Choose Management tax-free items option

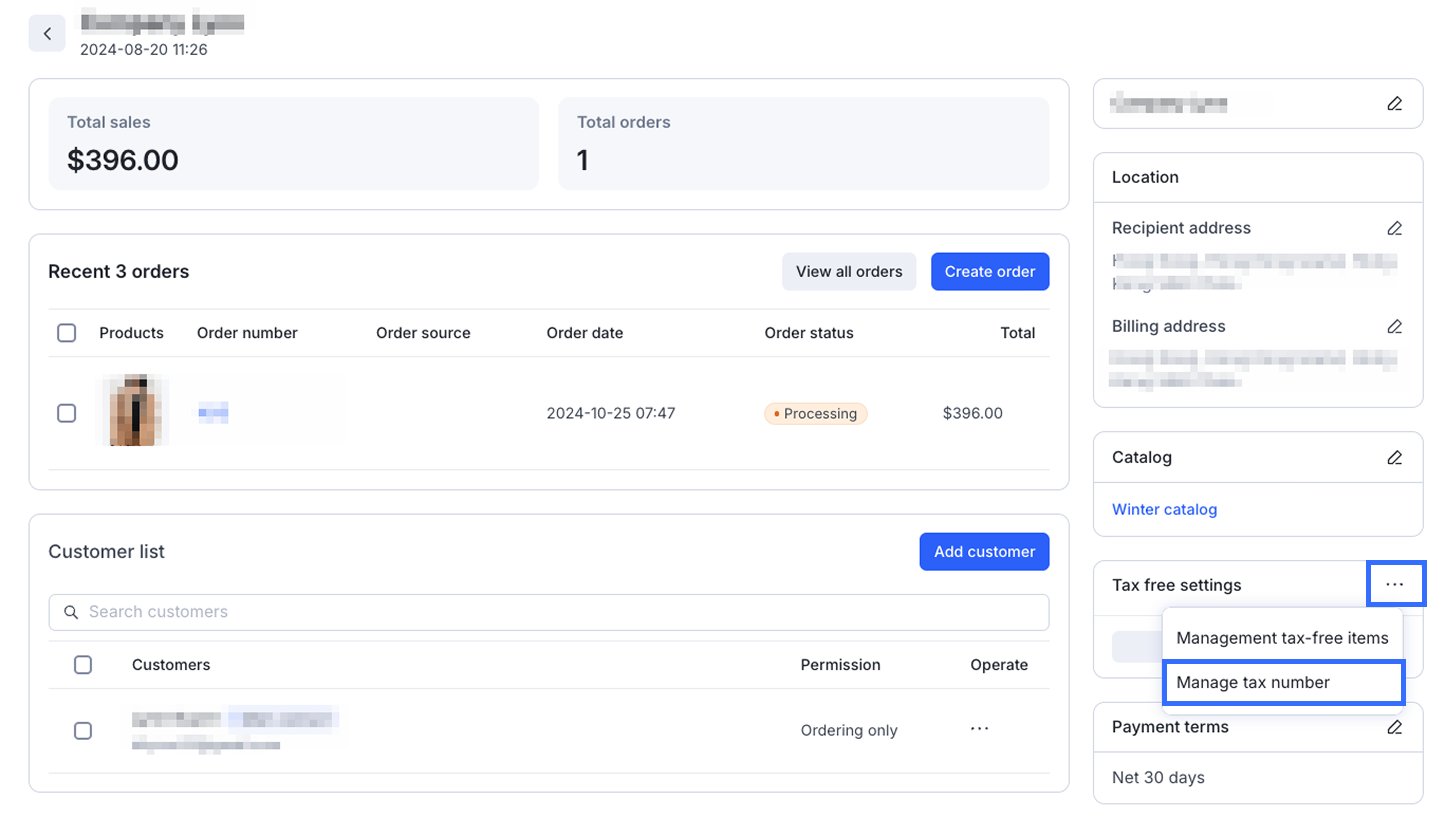pos(1282,638)
